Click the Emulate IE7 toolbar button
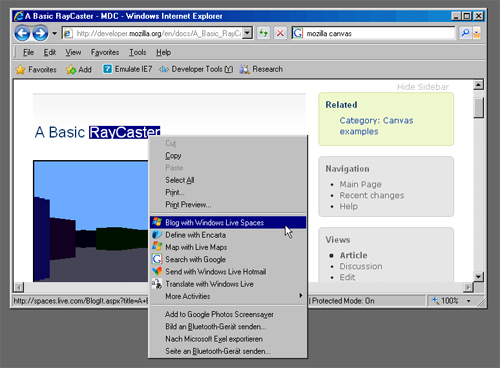The height and width of the screenshot is (368, 500). pyautogui.click(x=127, y=69)
